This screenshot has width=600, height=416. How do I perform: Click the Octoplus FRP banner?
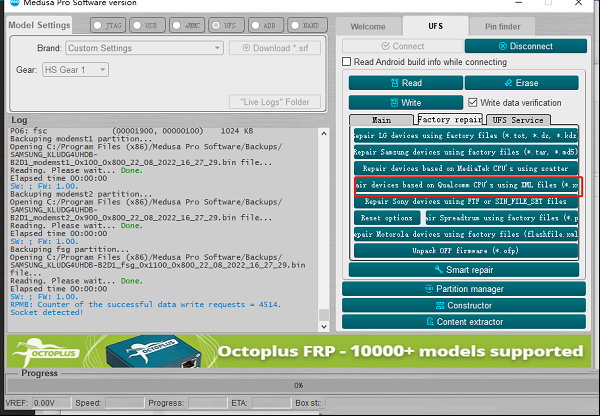299,351
